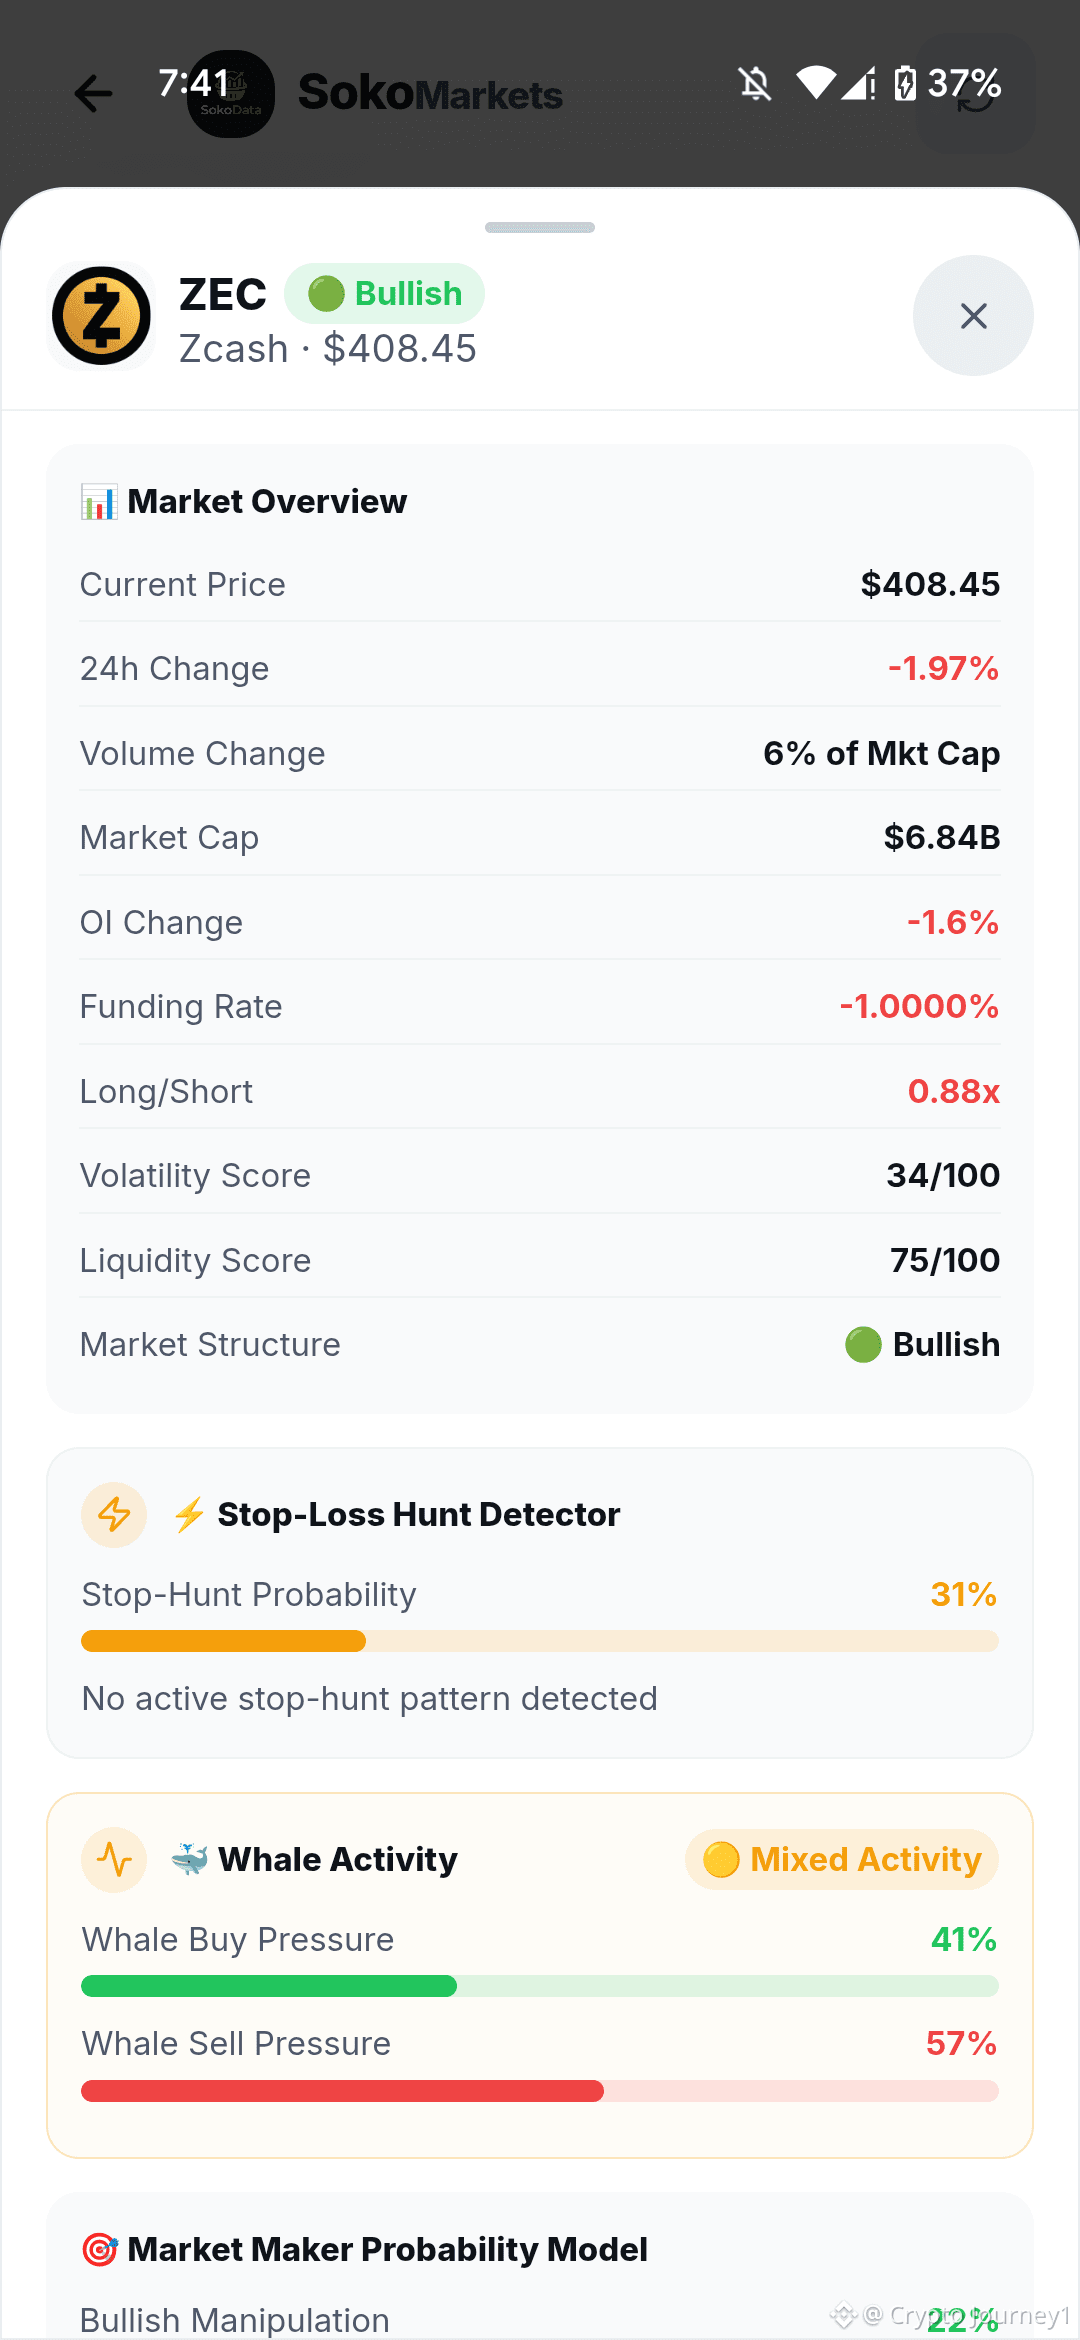The image size is (1080, 2340).
Task: Tap the battery indicator in status bar
Action: pos(905,84)
